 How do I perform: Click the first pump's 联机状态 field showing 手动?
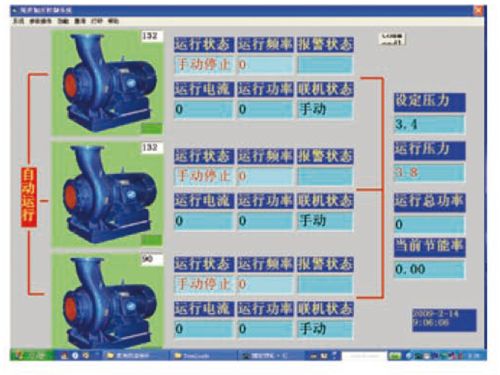coord(325,110)
